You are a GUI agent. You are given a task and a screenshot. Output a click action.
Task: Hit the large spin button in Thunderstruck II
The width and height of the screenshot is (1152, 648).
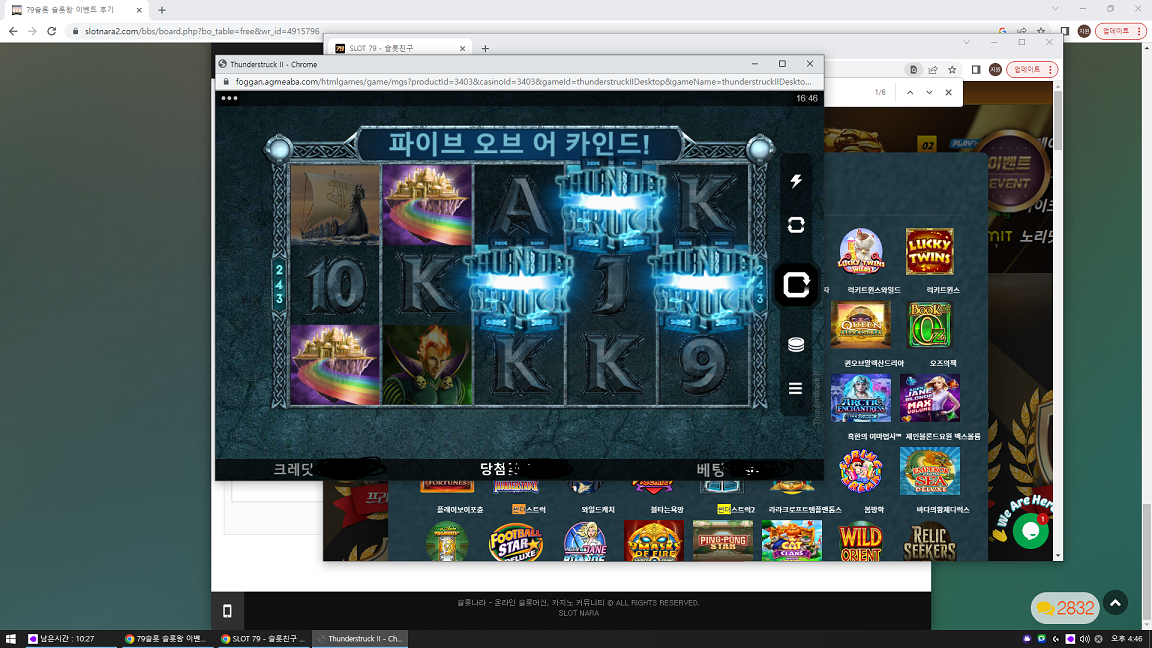[796, 284]
